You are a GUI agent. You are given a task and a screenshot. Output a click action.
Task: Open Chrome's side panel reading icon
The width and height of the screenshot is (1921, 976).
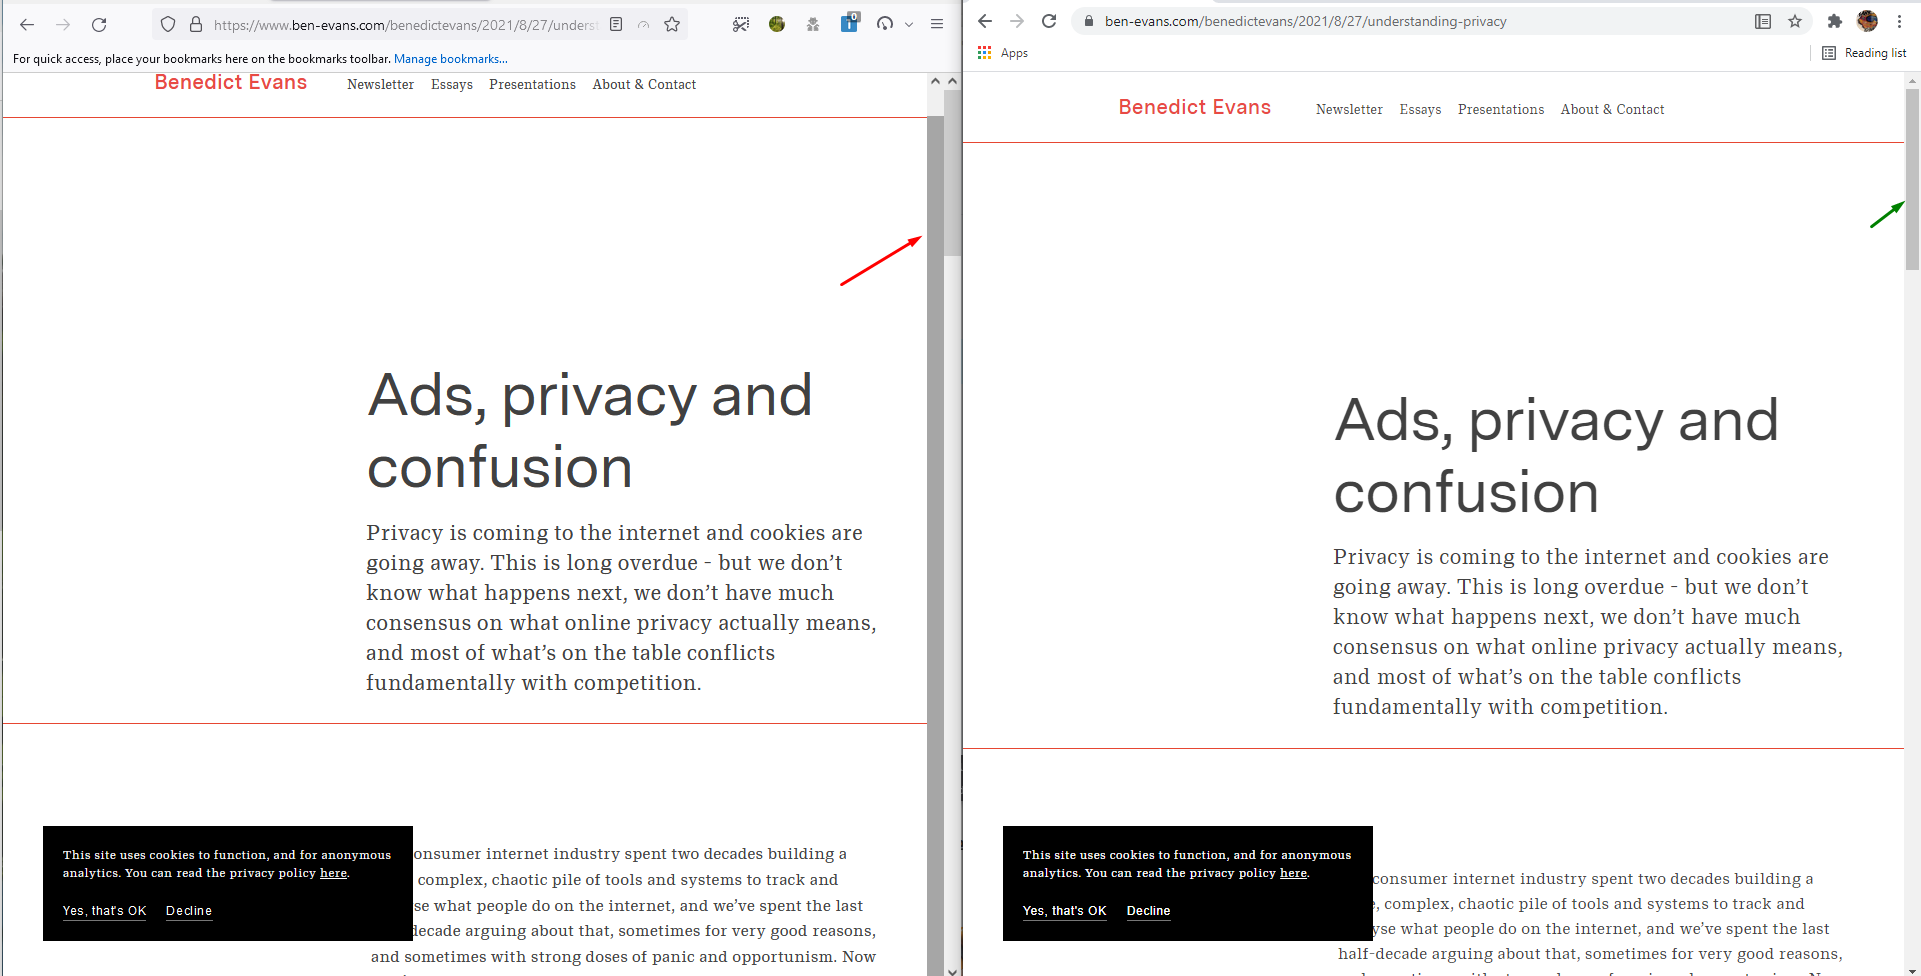click(x=1763, y=21)
